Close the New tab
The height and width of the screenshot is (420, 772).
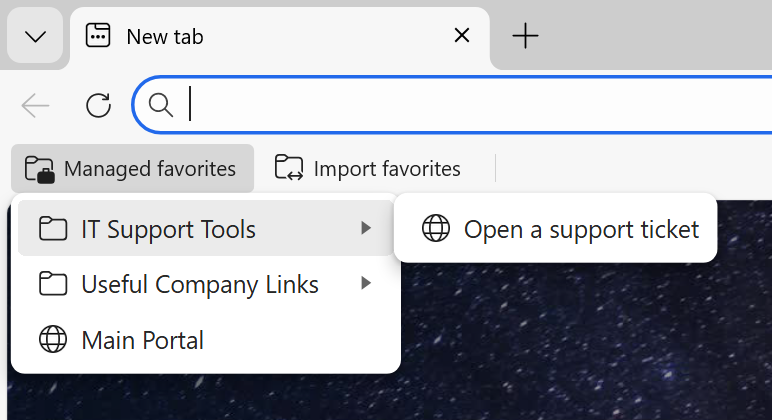462,35
